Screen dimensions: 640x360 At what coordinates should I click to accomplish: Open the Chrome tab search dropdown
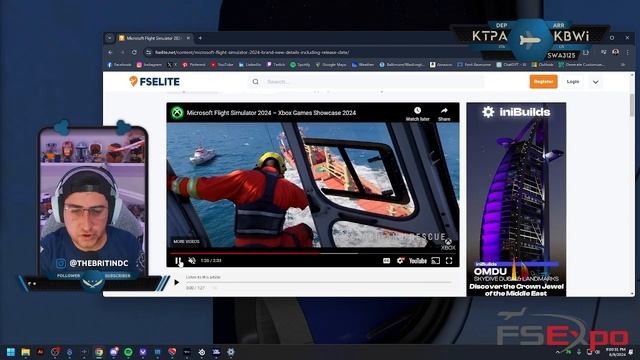tap(109, 38)
